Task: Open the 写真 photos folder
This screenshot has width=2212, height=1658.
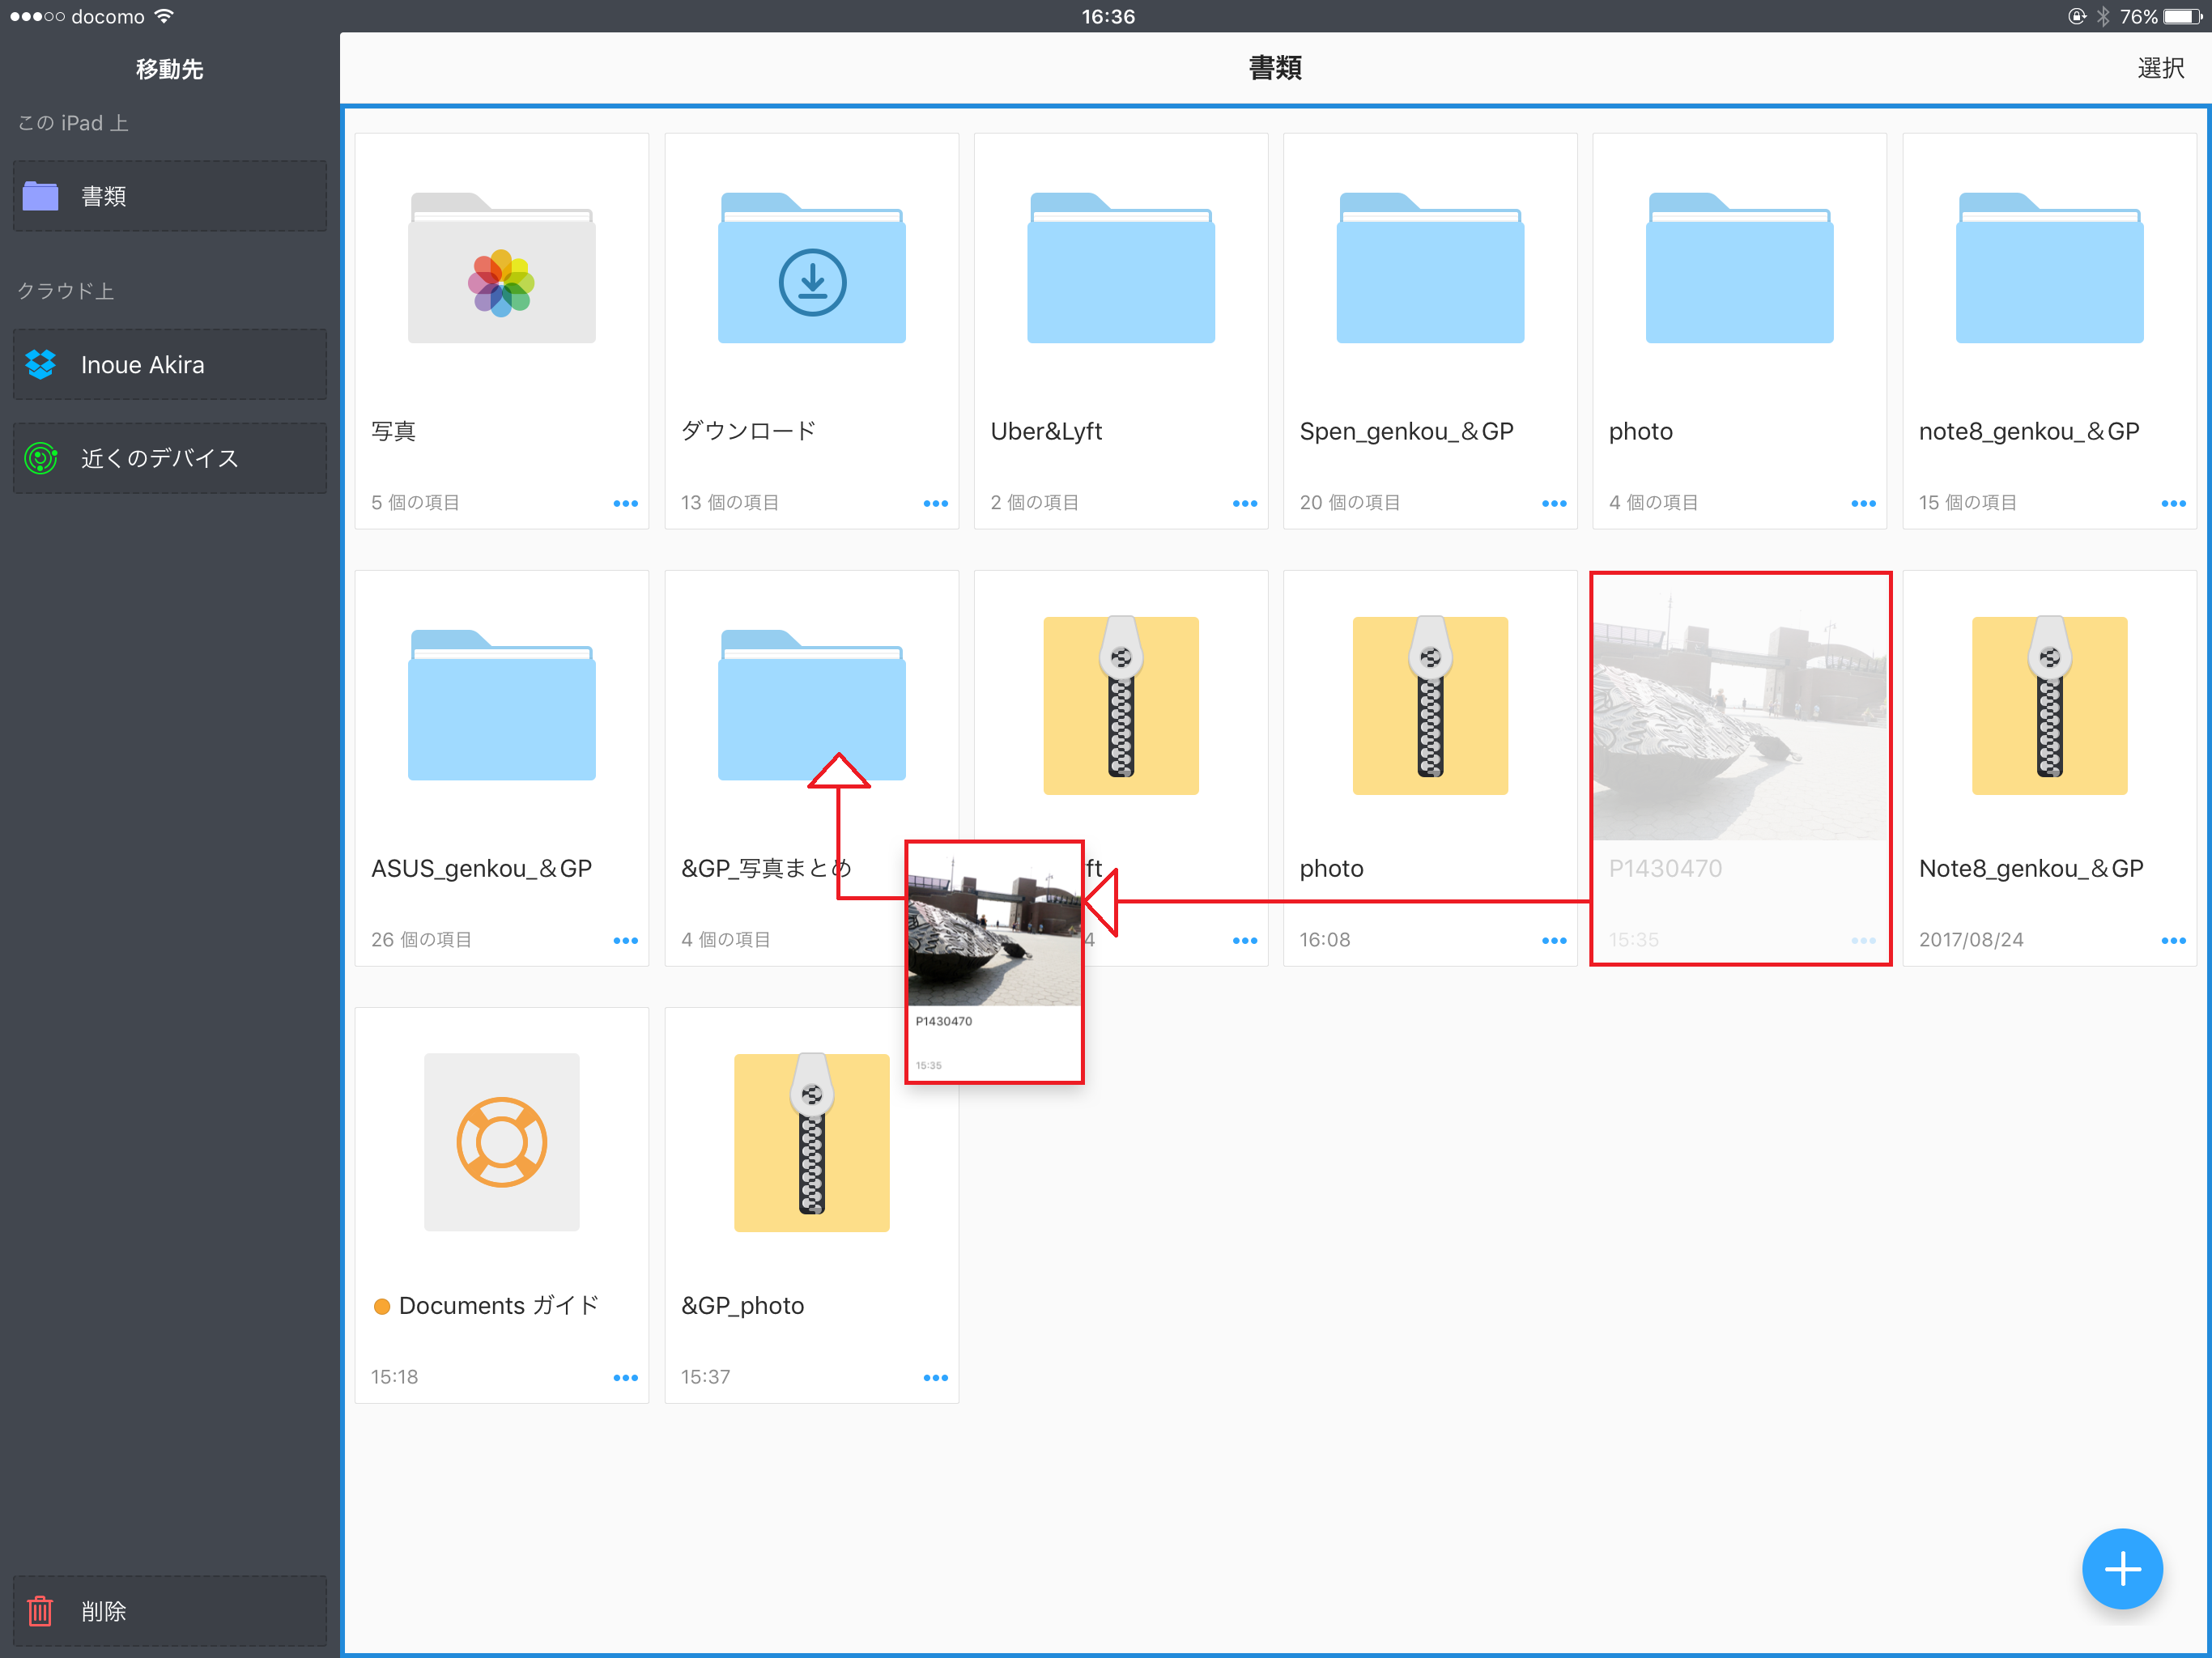Action: coord(501,280)
